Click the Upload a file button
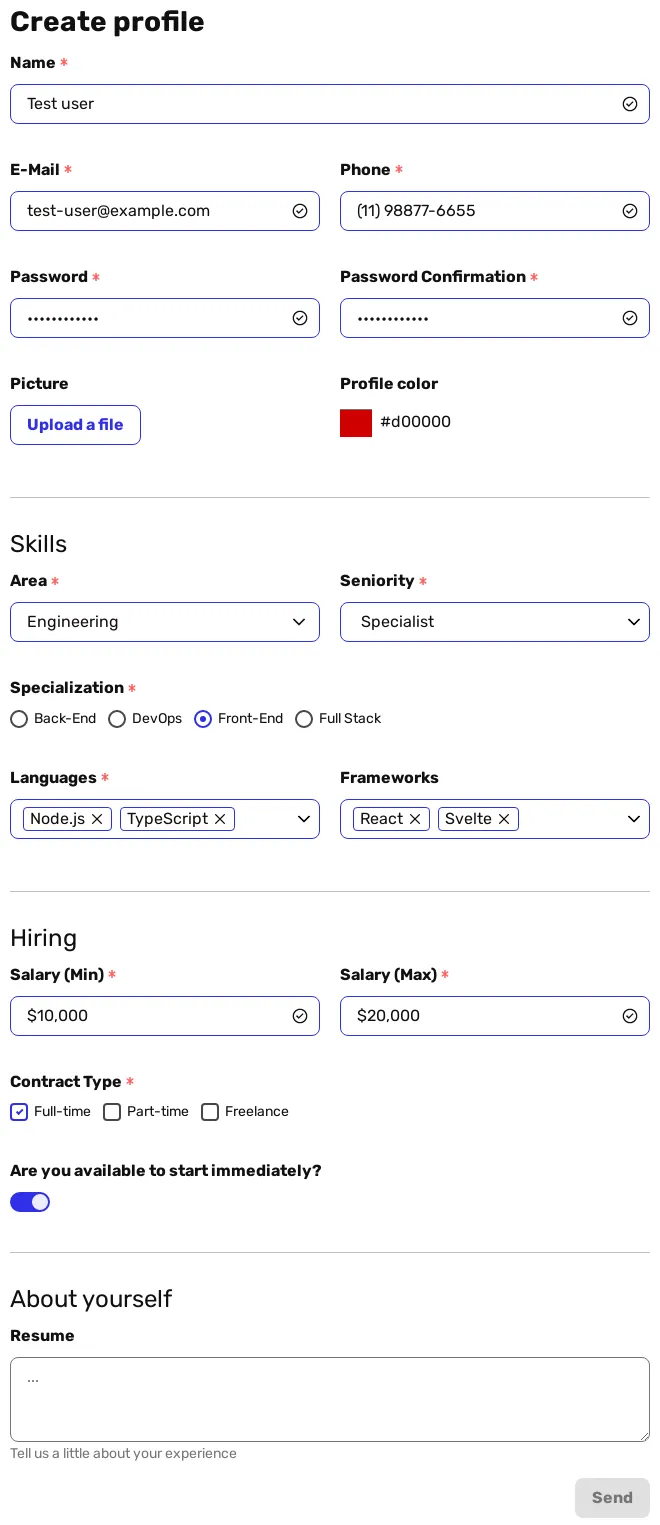 (75, 425)
